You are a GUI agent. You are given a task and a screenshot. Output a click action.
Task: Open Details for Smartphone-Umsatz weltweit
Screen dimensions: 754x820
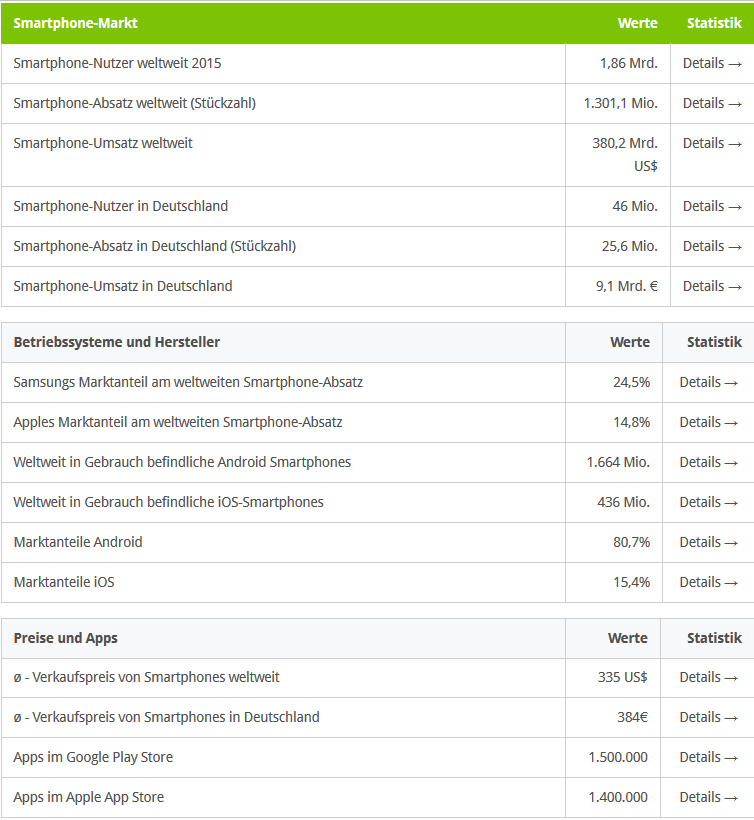pos(712,143)
